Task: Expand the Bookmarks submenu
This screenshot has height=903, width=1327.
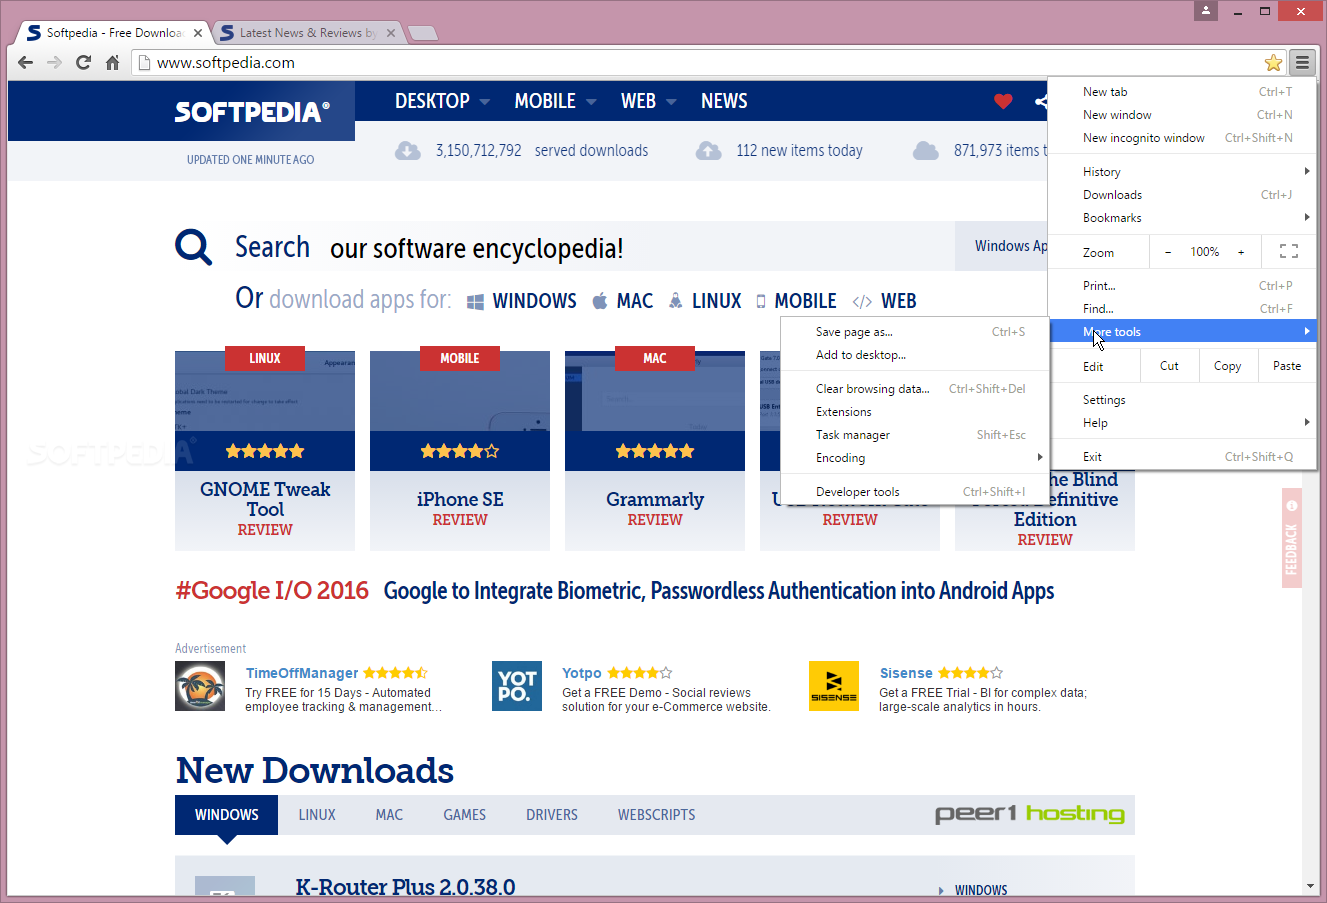Action: pyautogui.click(x=1182, y=218)
